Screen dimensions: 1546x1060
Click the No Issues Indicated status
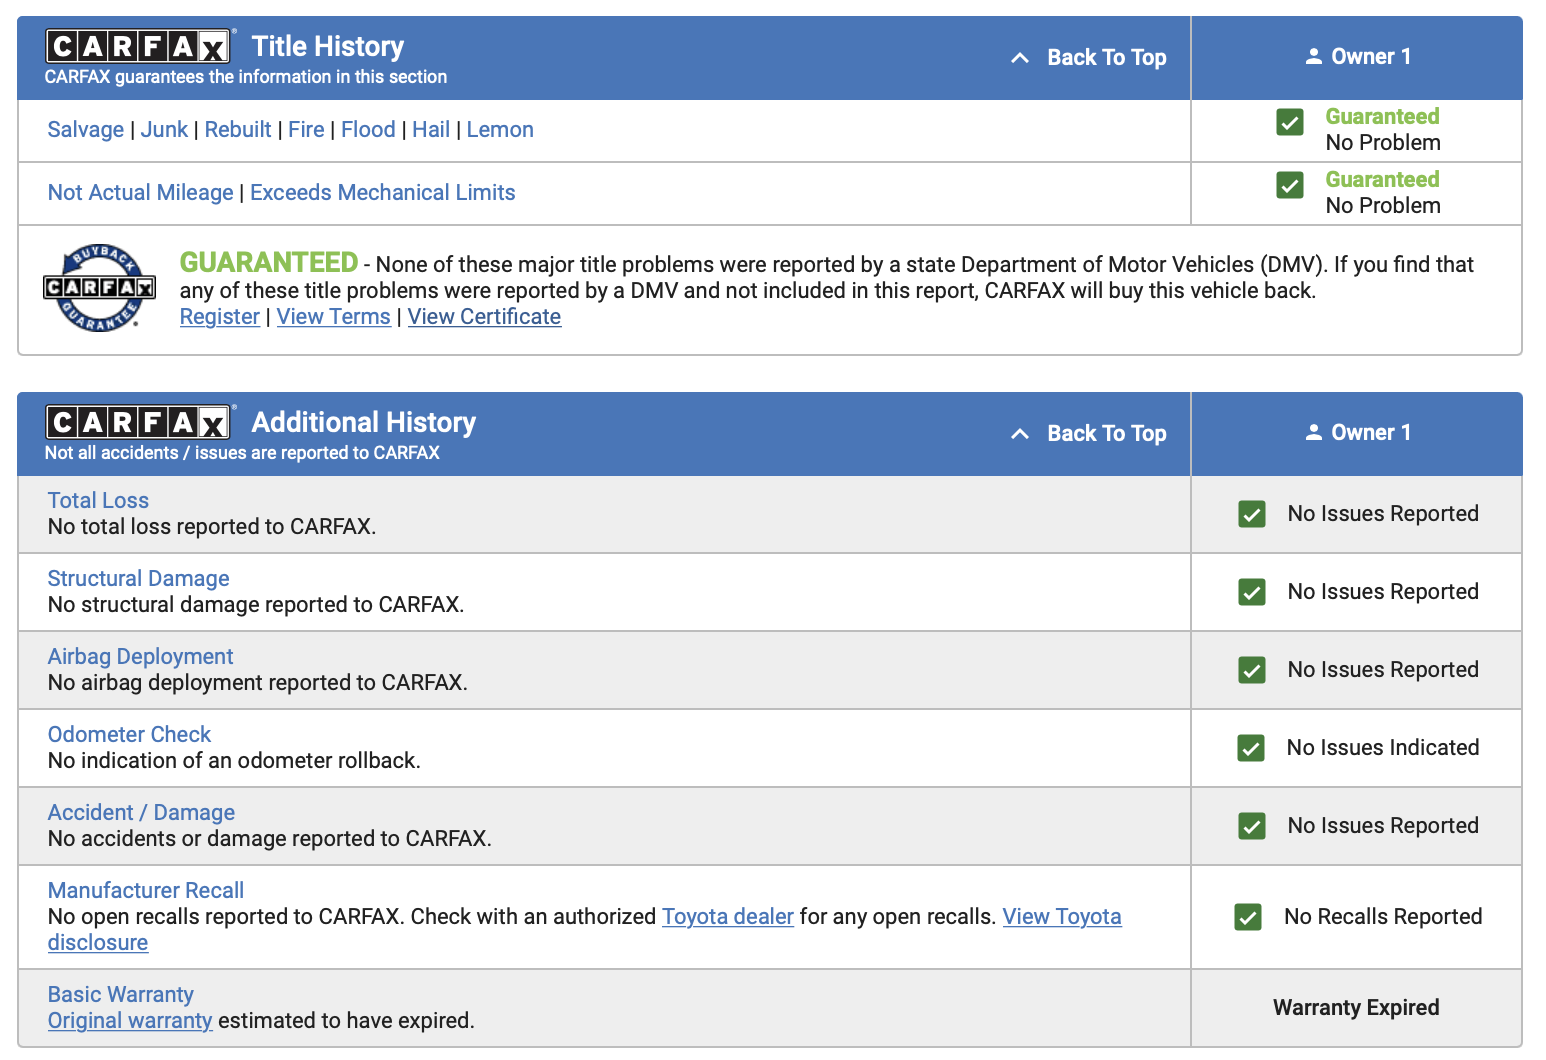point(1383,748)
